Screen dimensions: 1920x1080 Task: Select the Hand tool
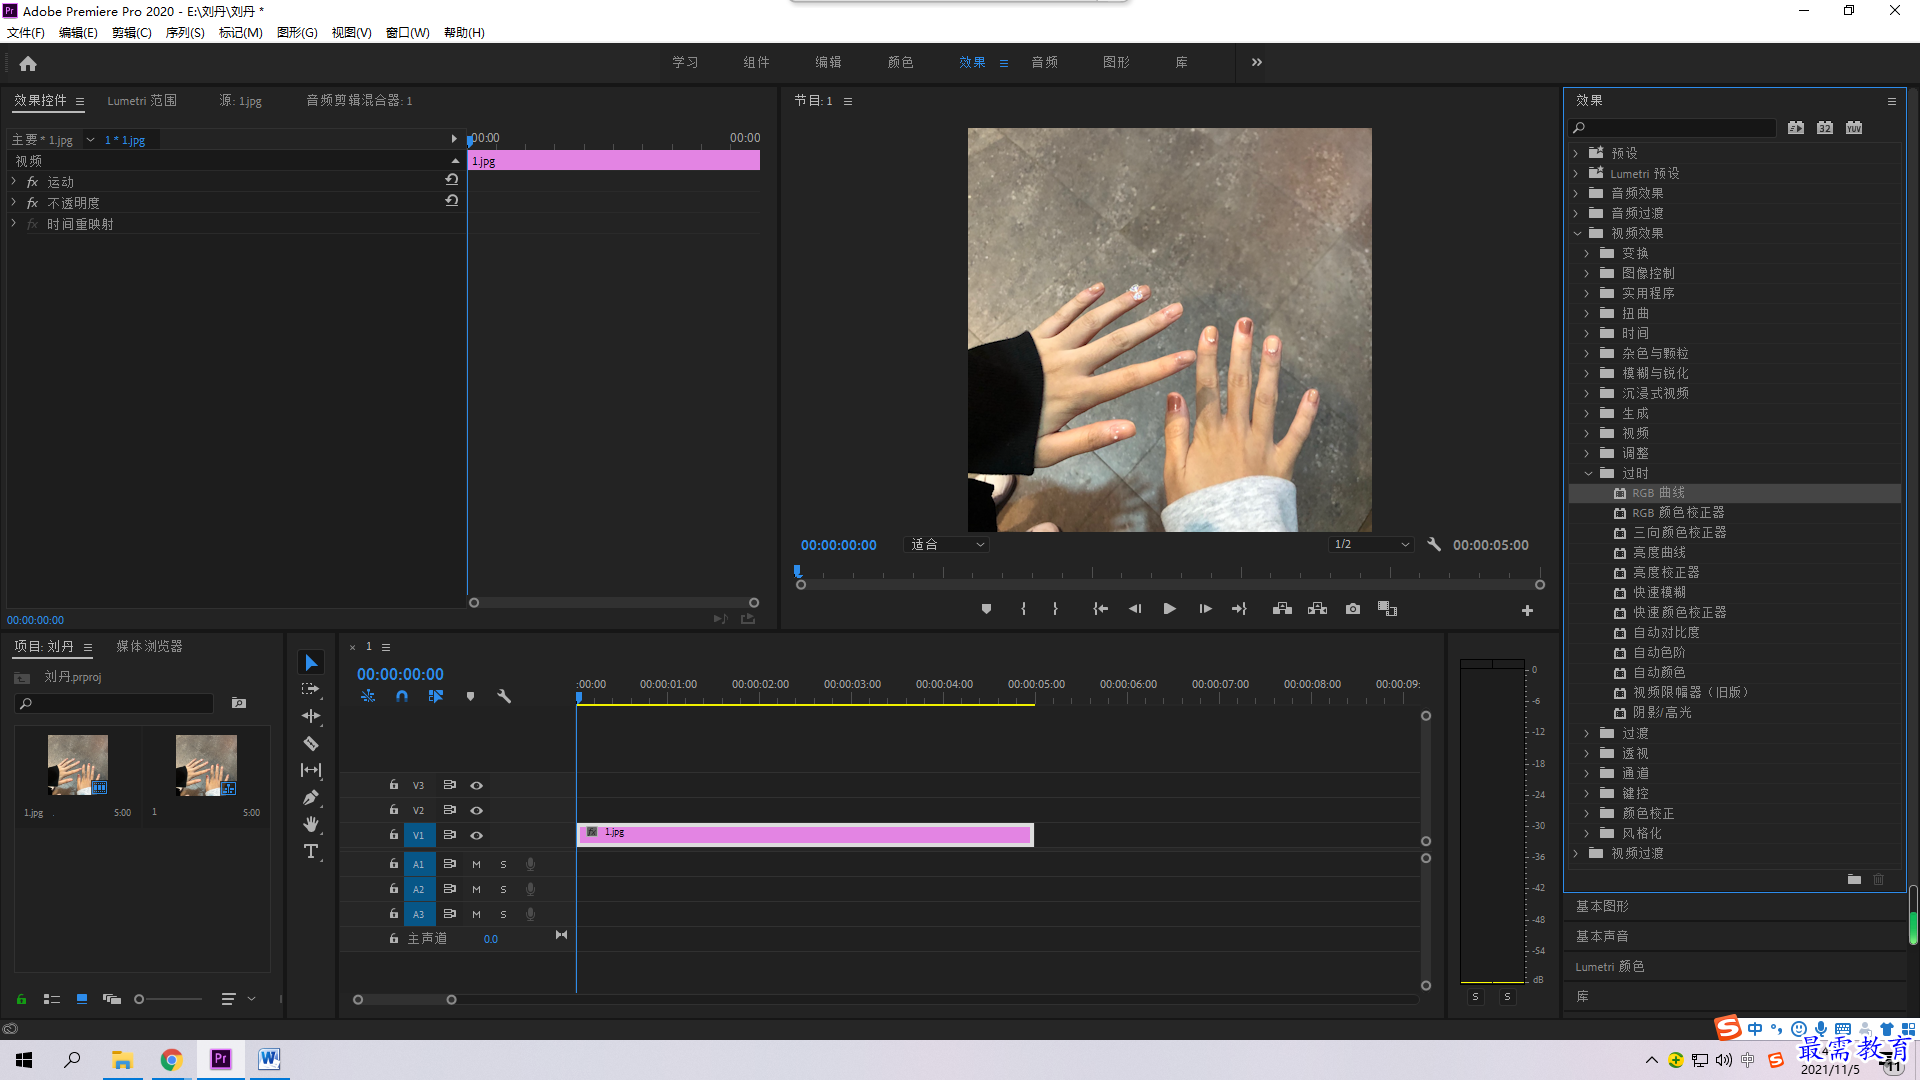click(311, 824)
